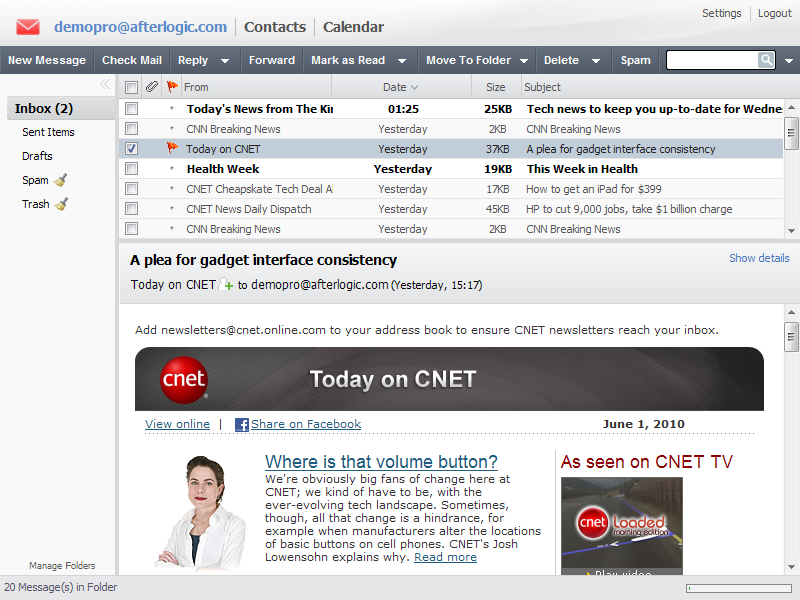The image size is (800, 600).
Task: Open the Contacts tab
Action: pyautogui.click(x=275, y=27)
